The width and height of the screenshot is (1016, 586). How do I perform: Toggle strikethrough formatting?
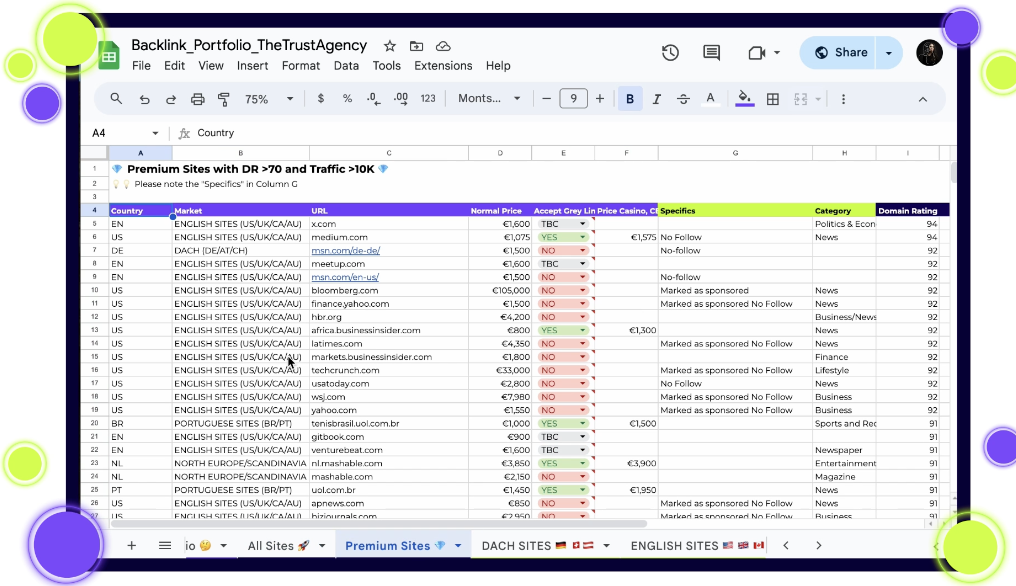(x=683, y=98)
